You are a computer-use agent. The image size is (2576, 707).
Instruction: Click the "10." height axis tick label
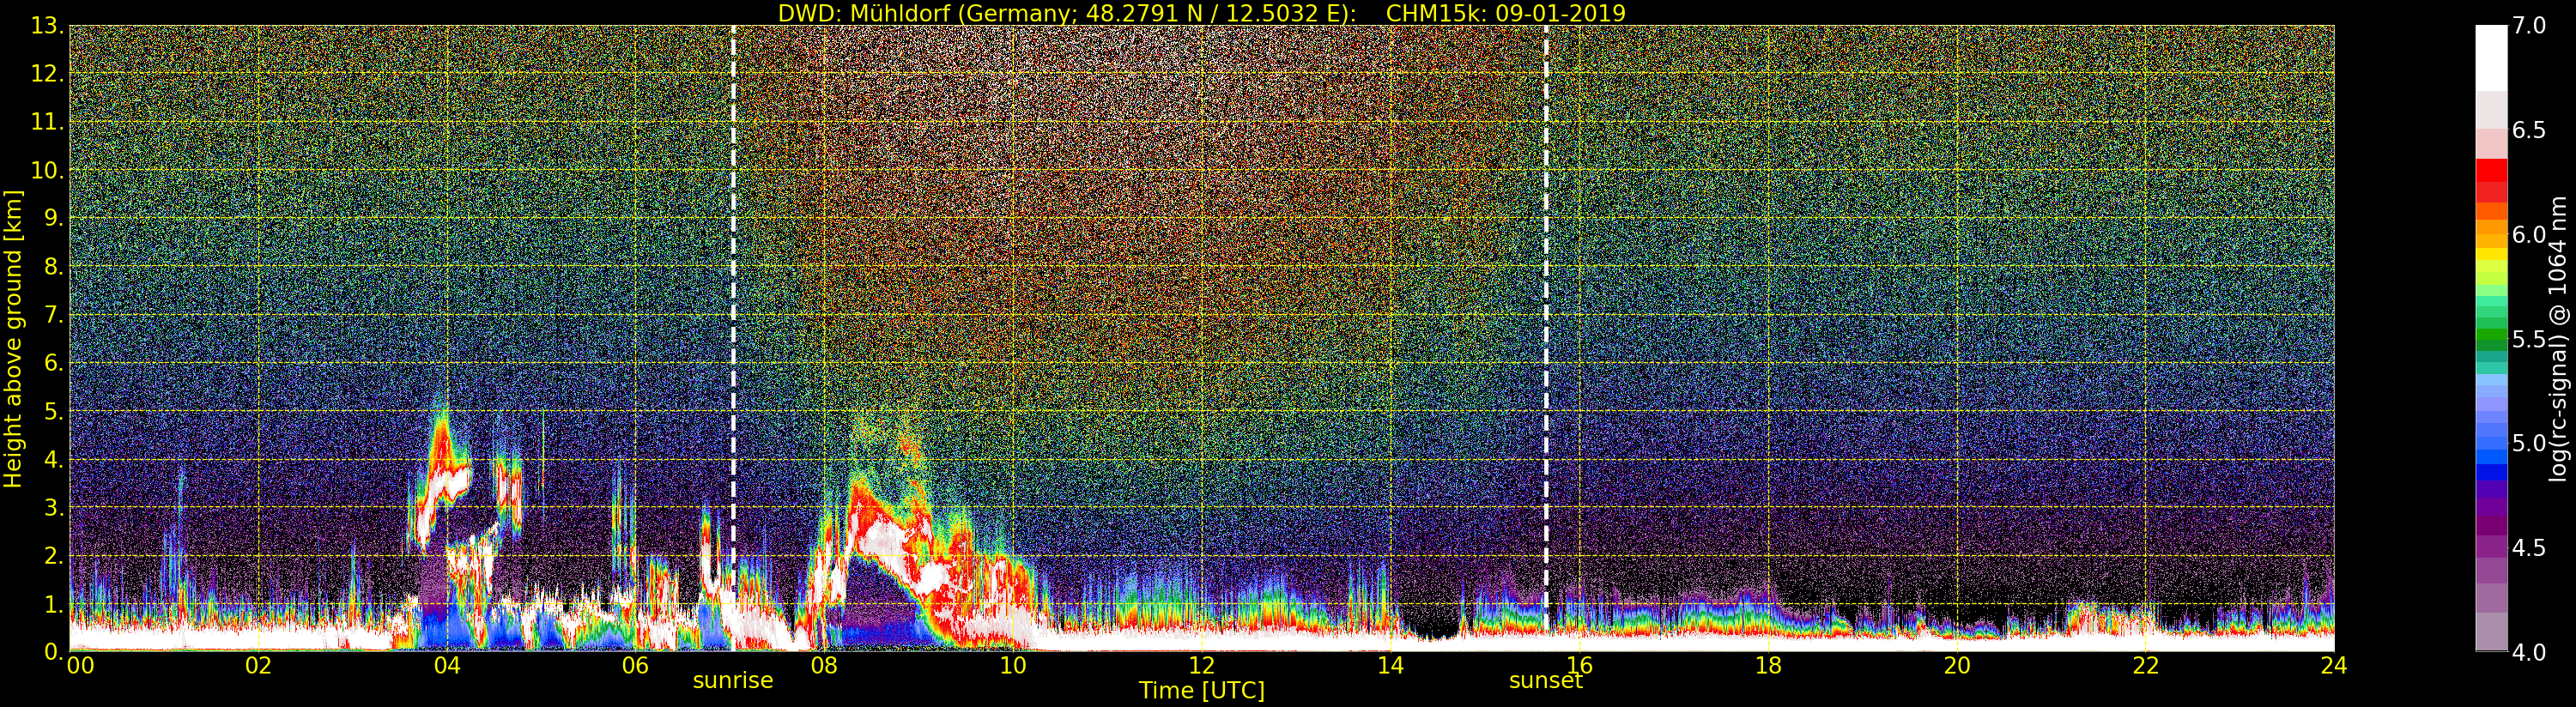coord(48,170)
